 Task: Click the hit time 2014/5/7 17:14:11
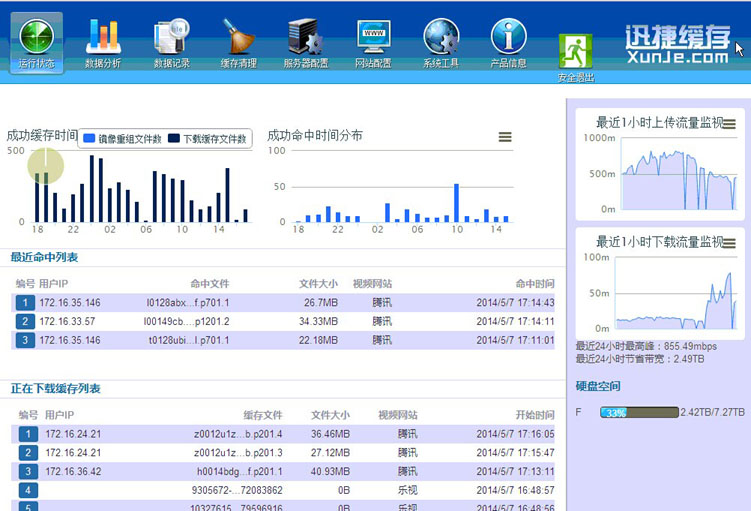515,321
